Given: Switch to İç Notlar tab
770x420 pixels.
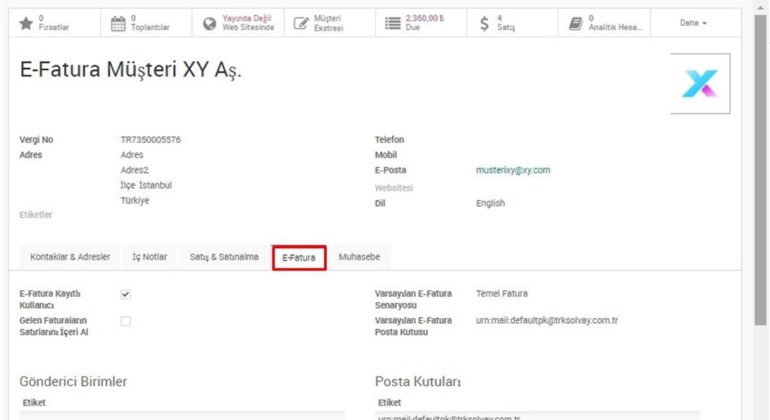Looking at the screenshot, I should click(149, 257).
